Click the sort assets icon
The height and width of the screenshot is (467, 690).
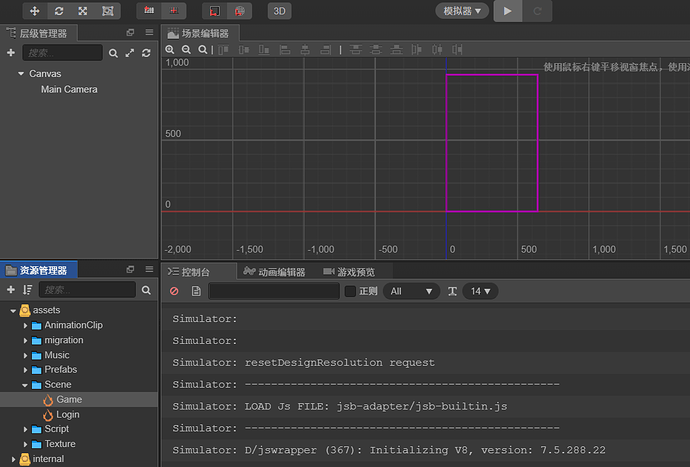(28, 290)
